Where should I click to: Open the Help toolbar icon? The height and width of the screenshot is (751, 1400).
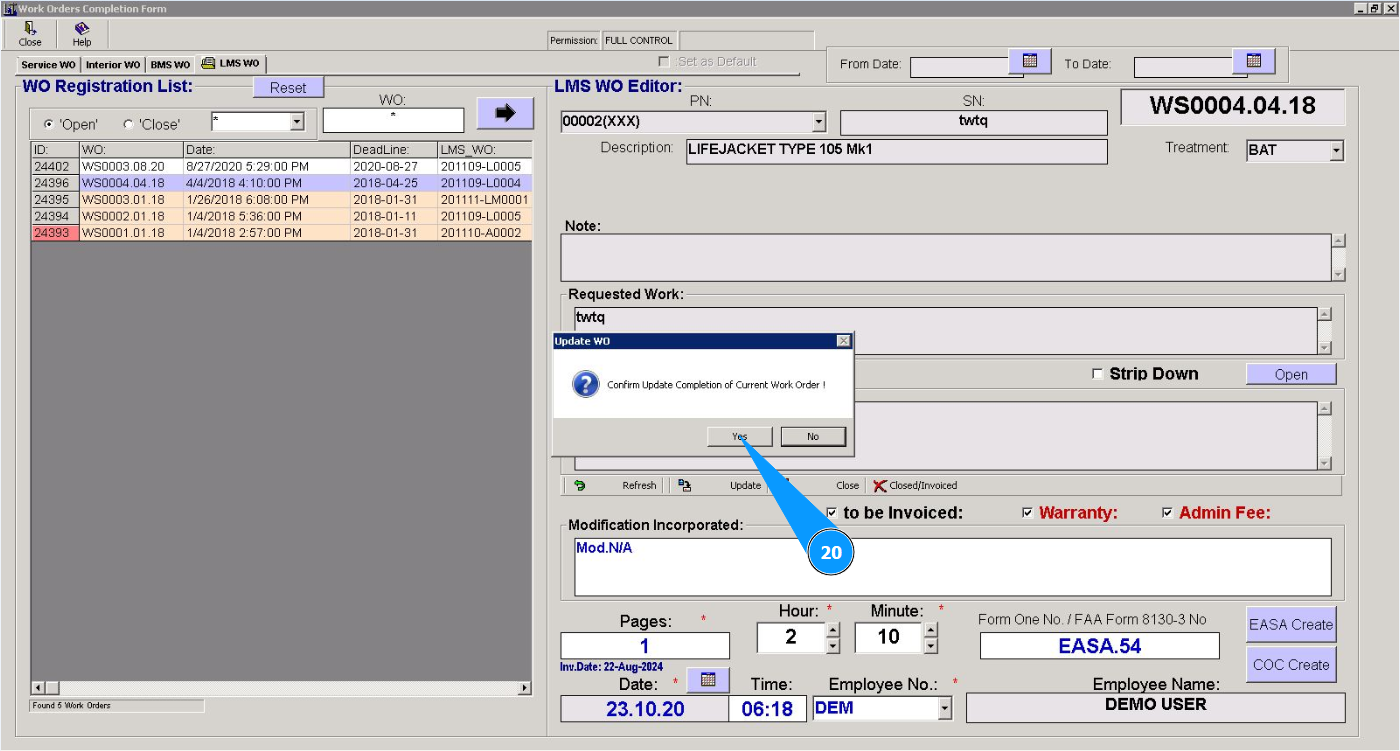tap(82, 29)
